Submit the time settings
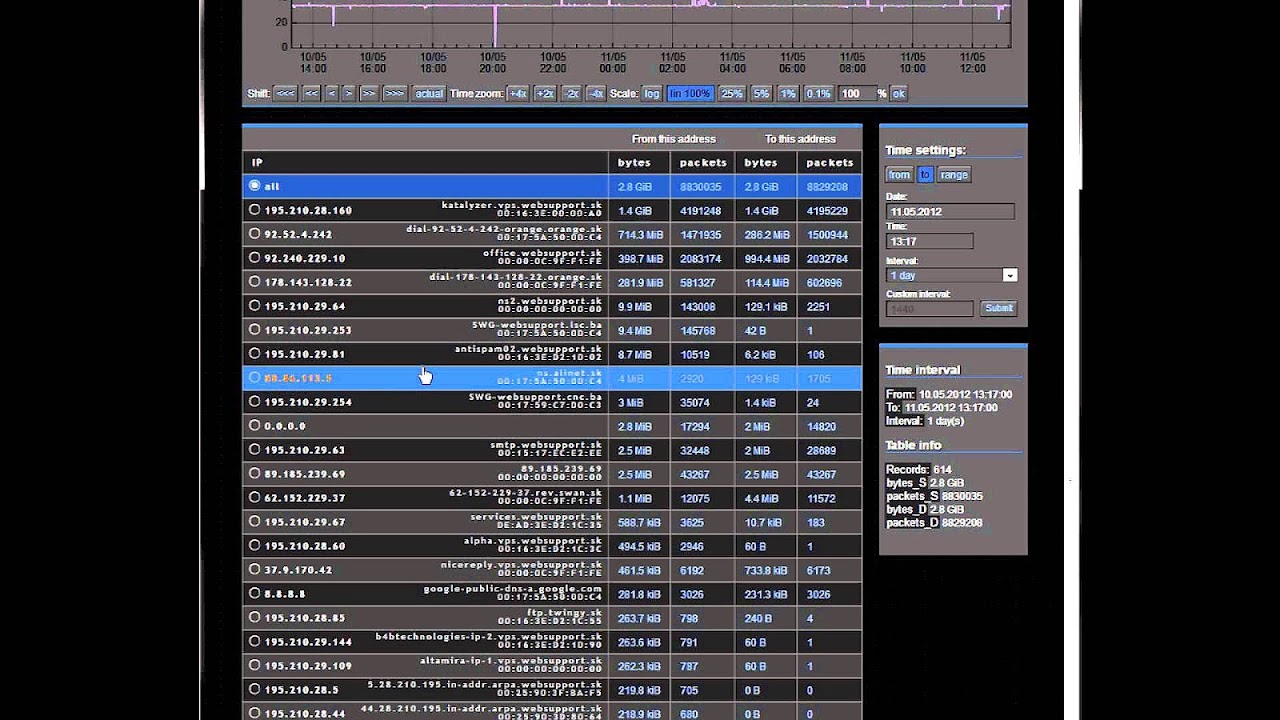 point(999,308)
